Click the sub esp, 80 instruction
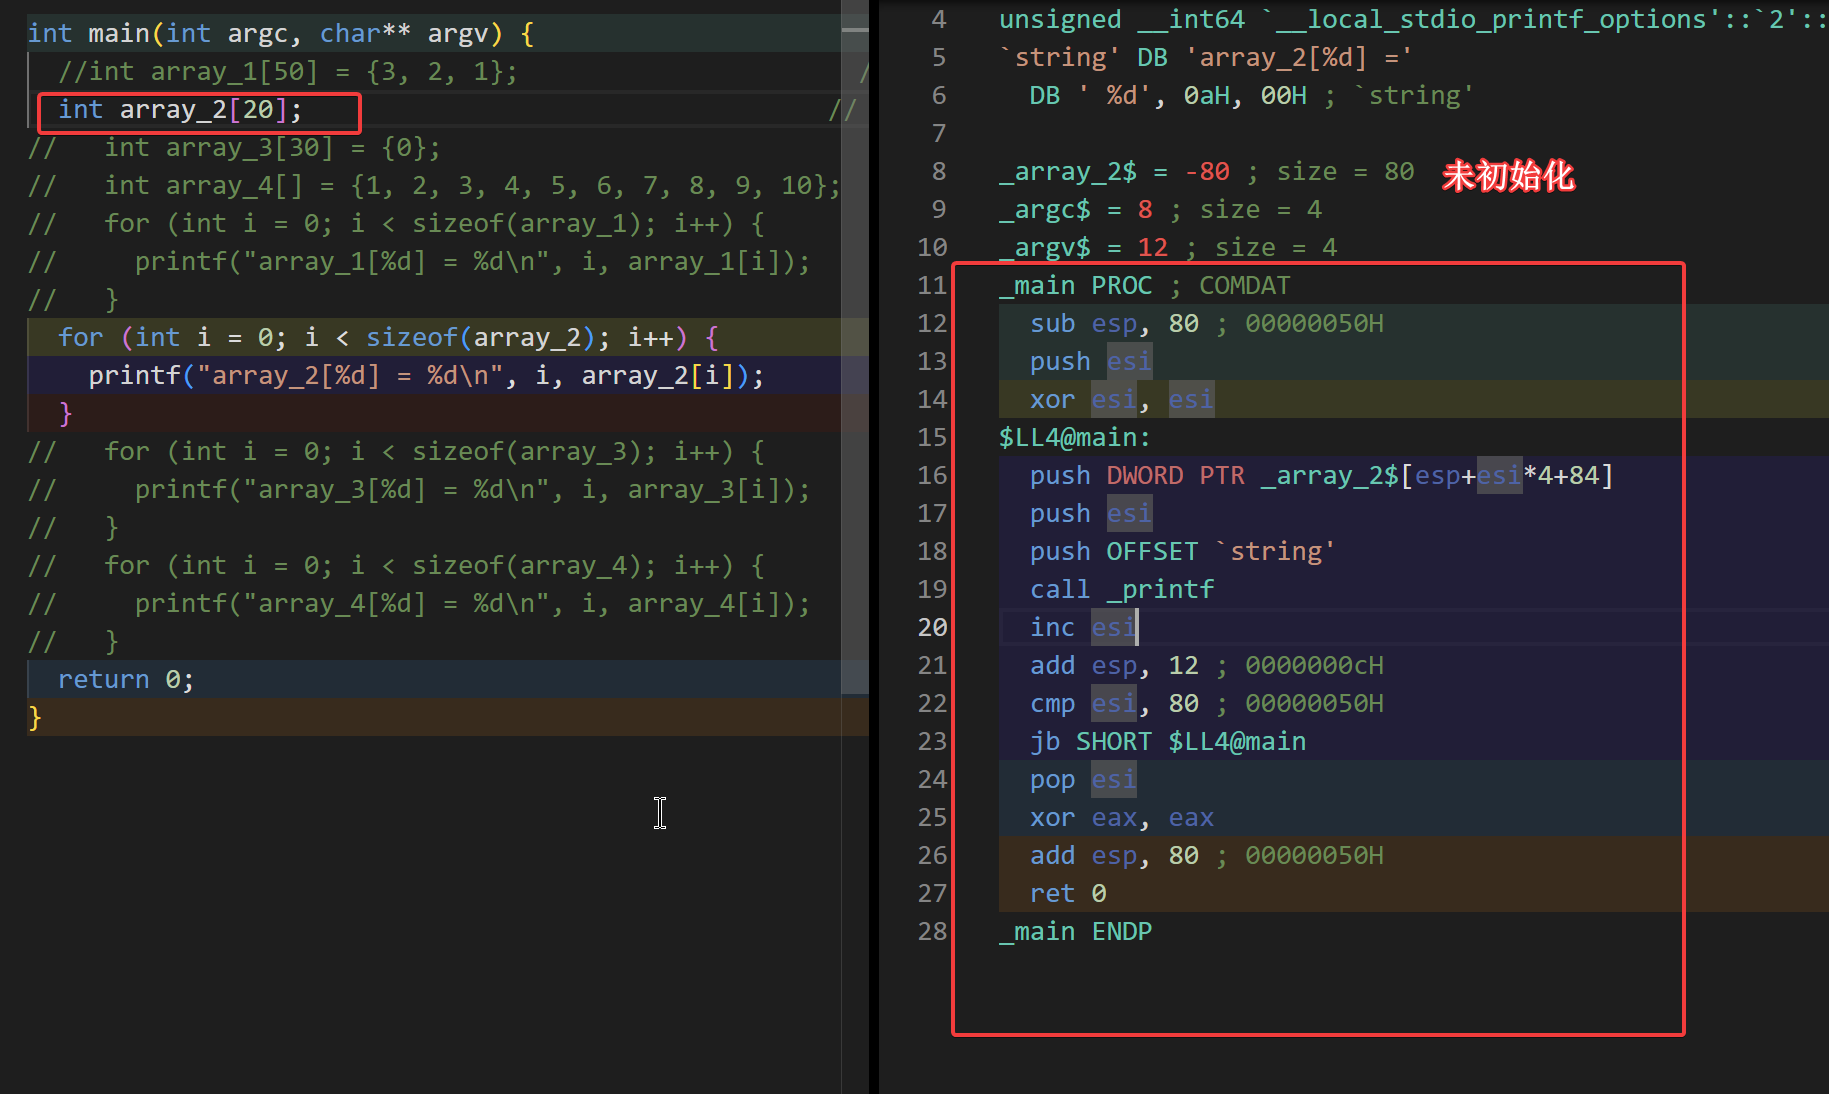Viewport: 1829px width, 1094px height. [1114, 324]
